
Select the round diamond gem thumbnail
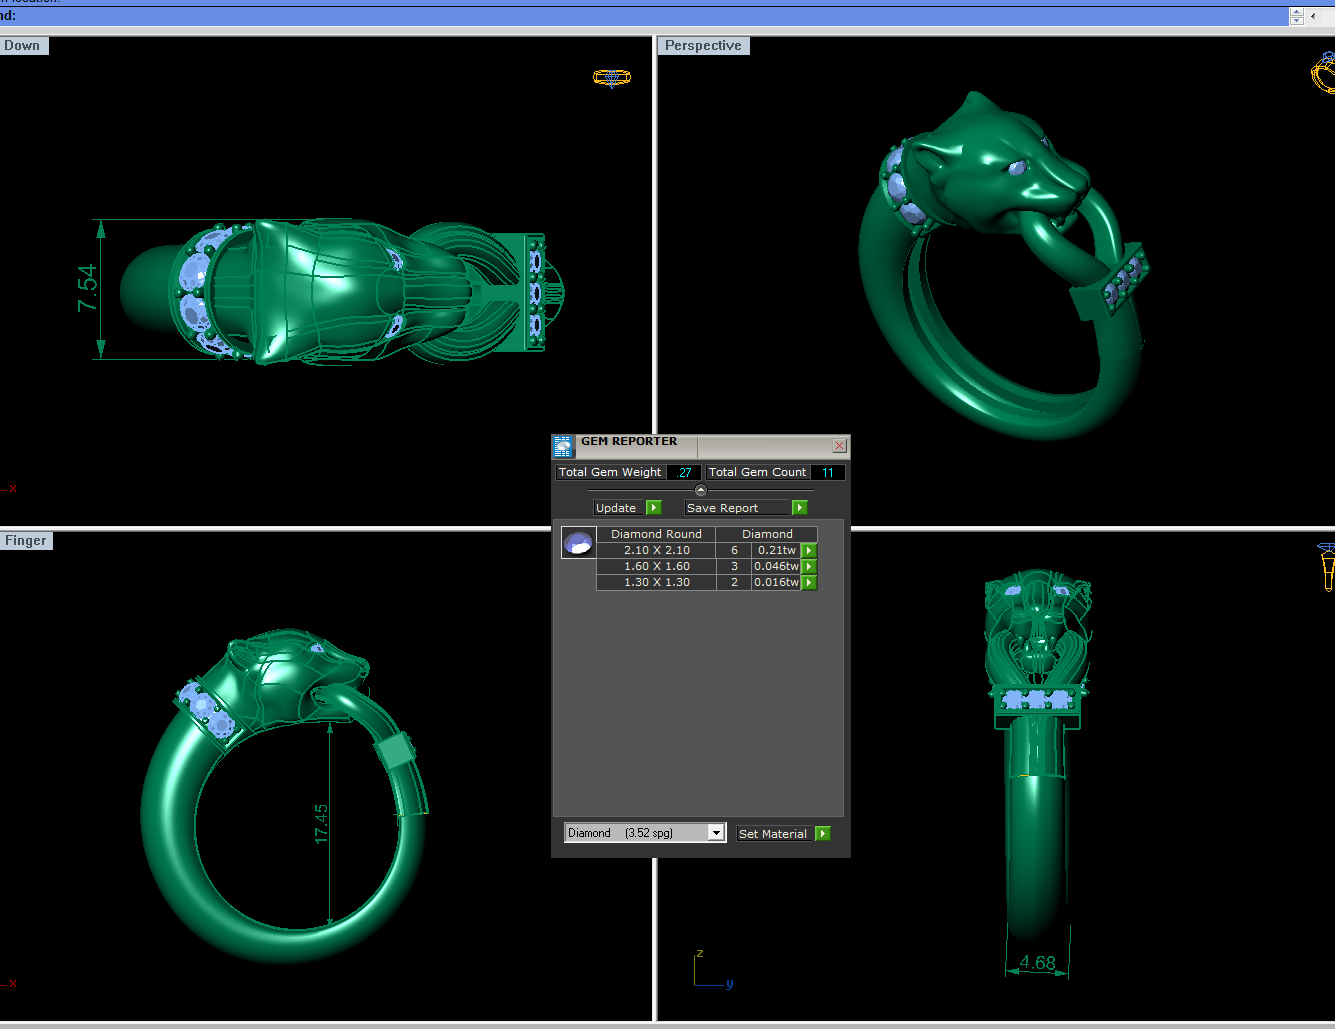[x=578, y=543]
